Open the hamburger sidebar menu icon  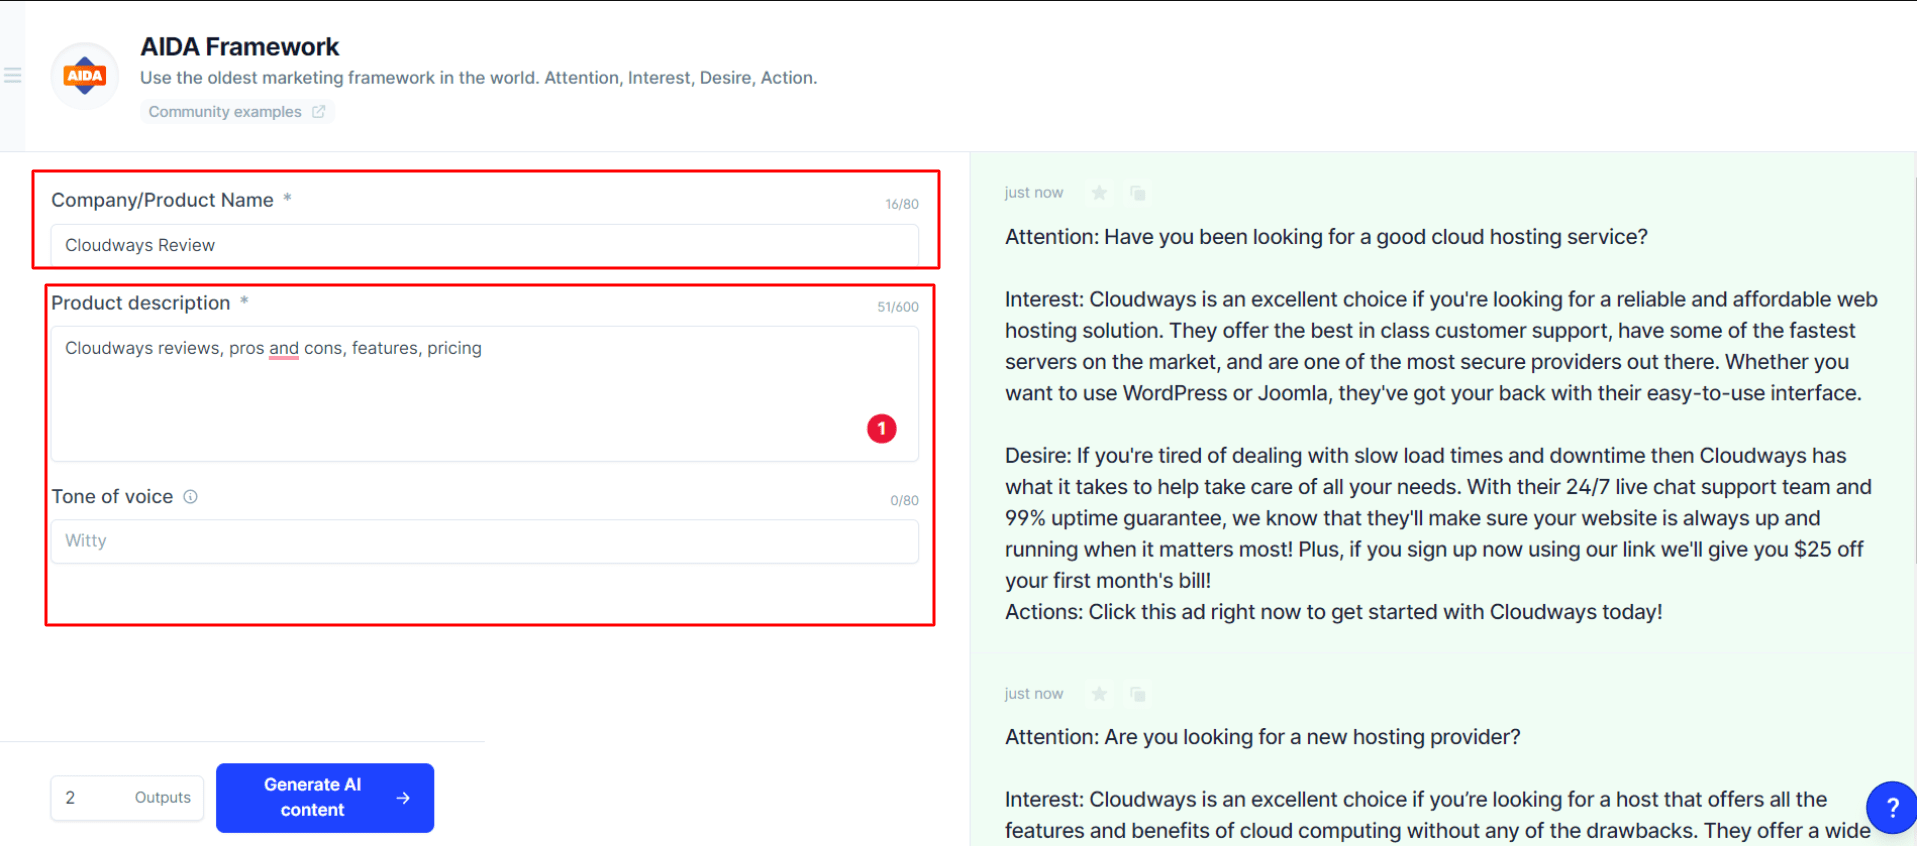coord(12,75)
